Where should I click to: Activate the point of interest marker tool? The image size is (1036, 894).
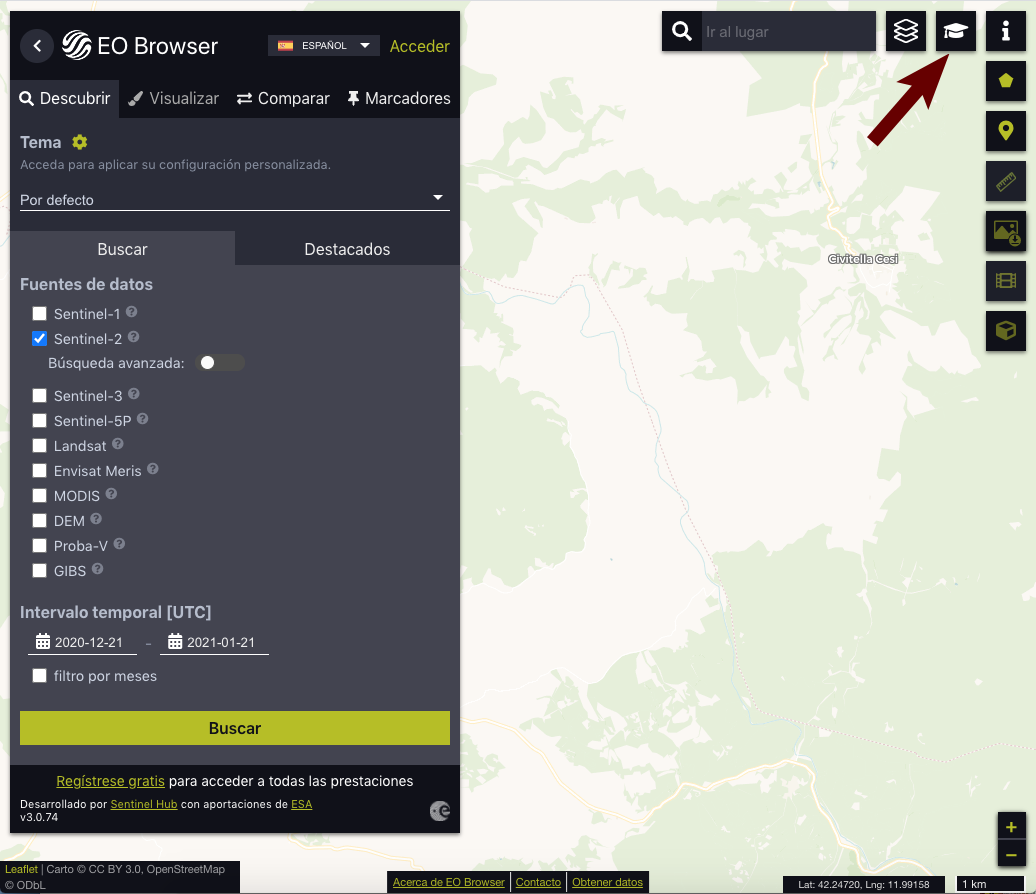(1005, 131)
